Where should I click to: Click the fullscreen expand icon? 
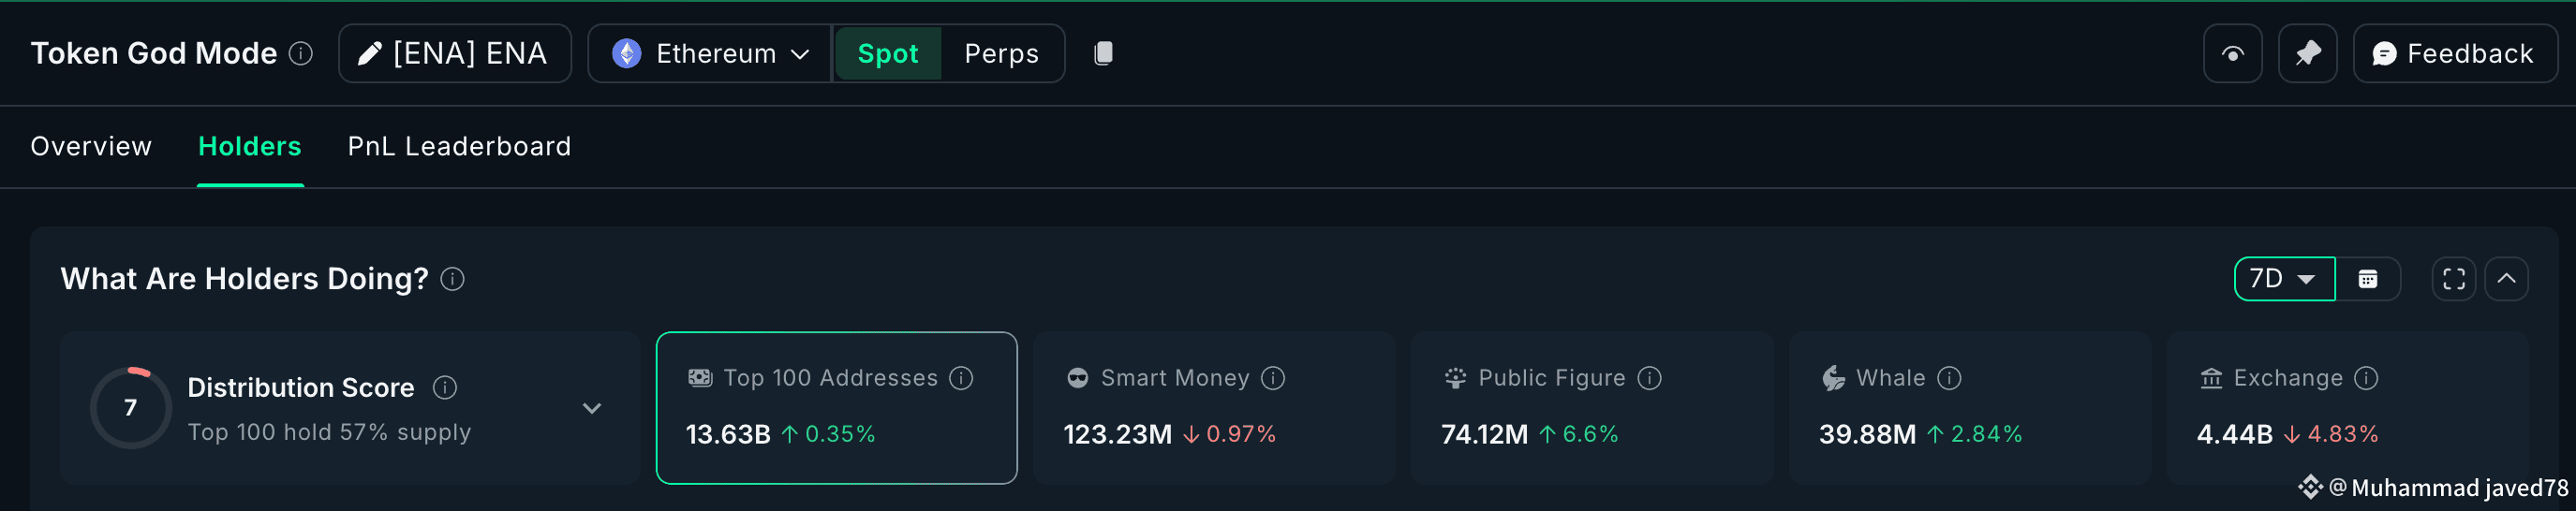(2453, 279)
